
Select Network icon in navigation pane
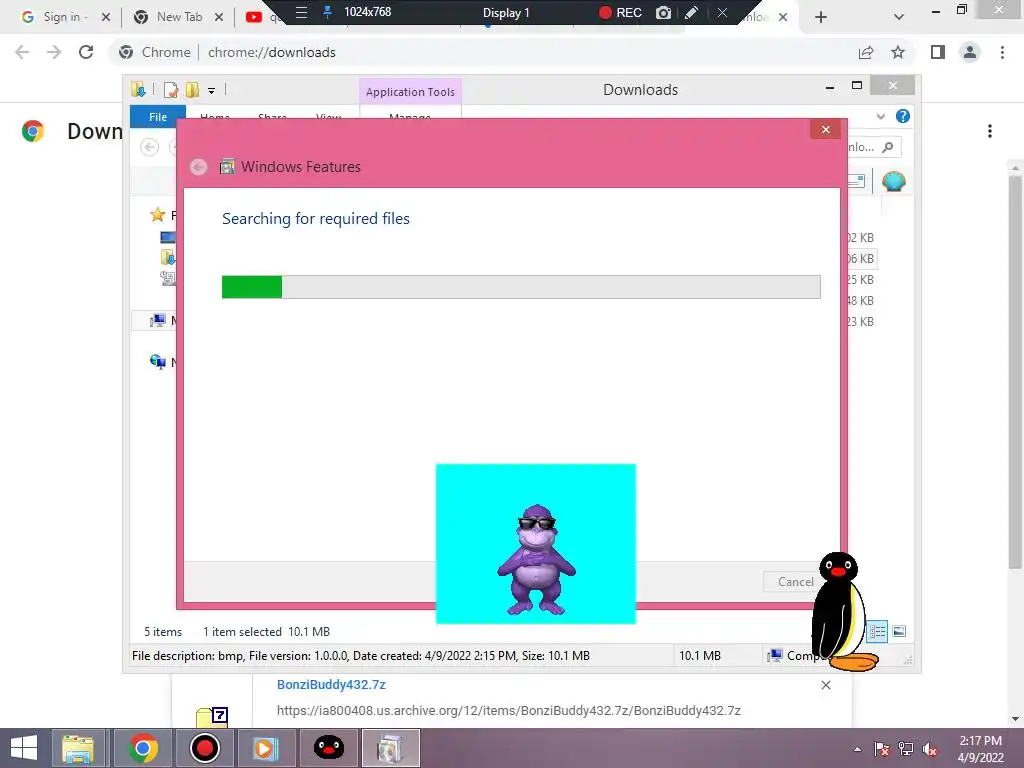[x=157, y=362]
